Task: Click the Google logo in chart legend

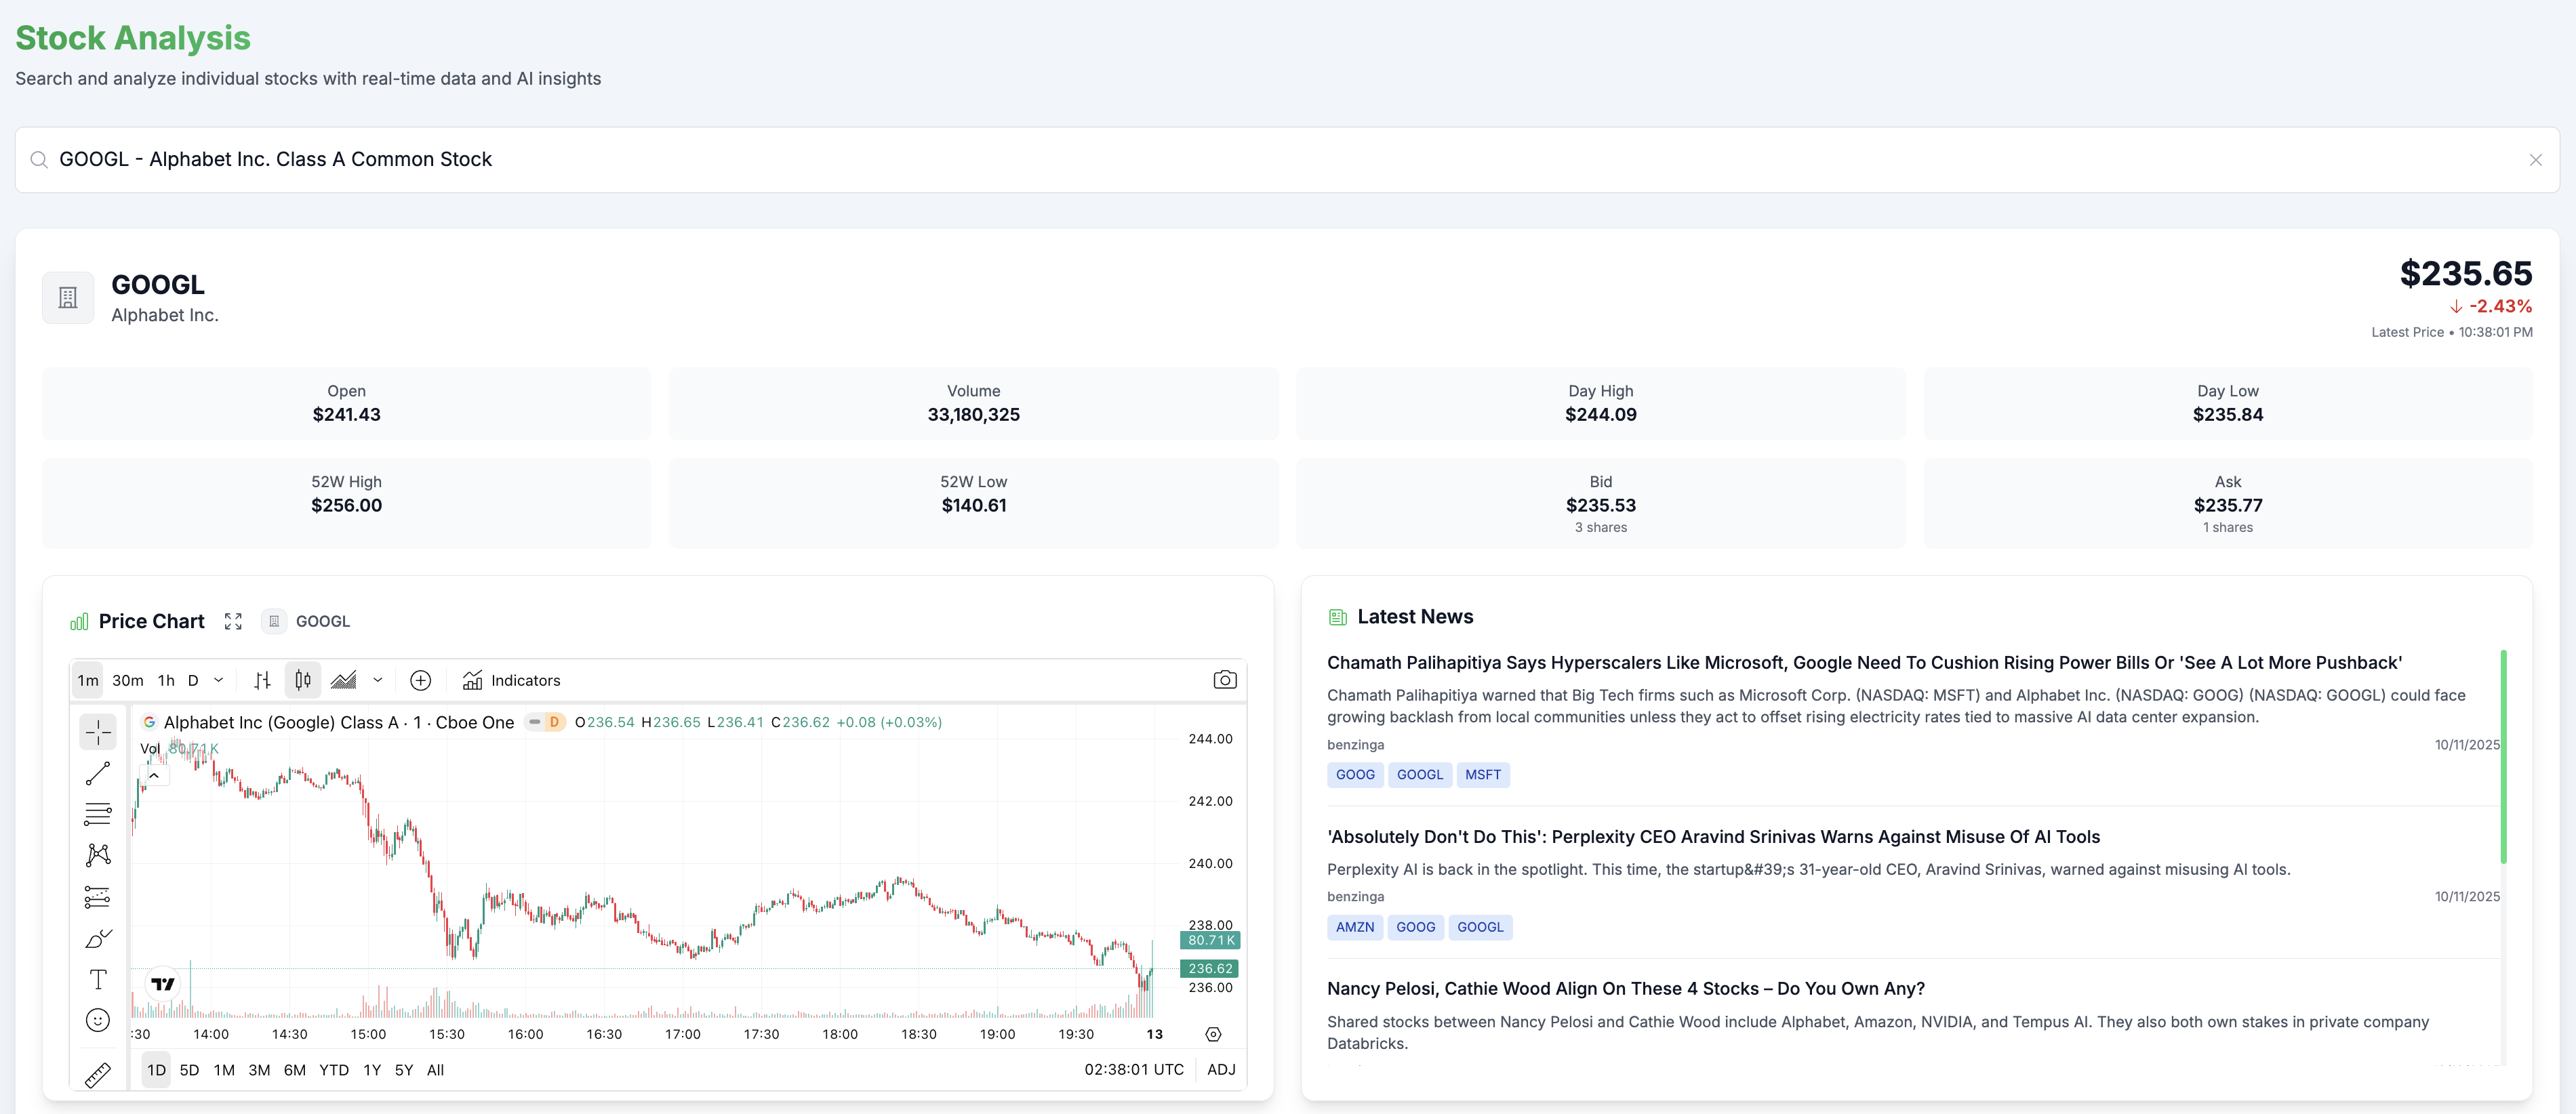Action: pyautogui.click(x=149, y=722)
